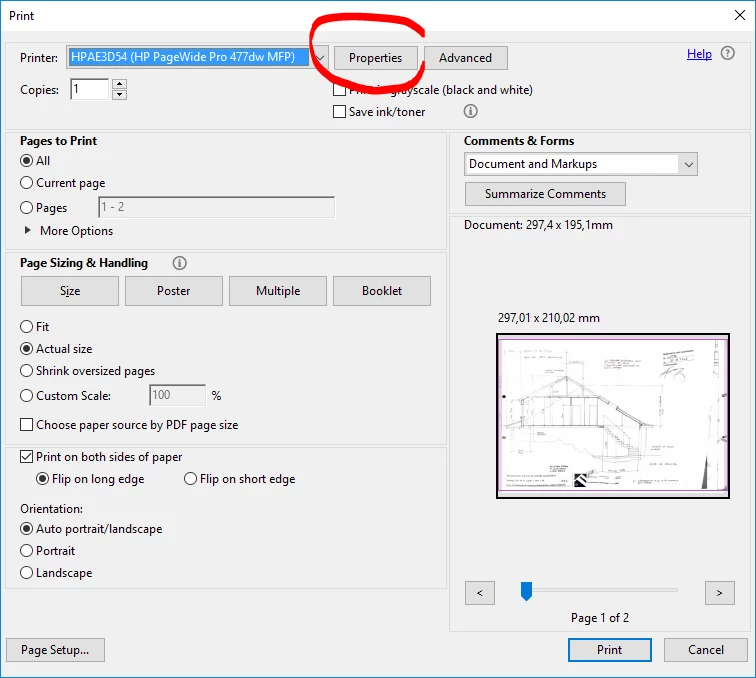Choose Shrink oversized pages
This screenshot has width=756, height=678.
coord(27,370)
